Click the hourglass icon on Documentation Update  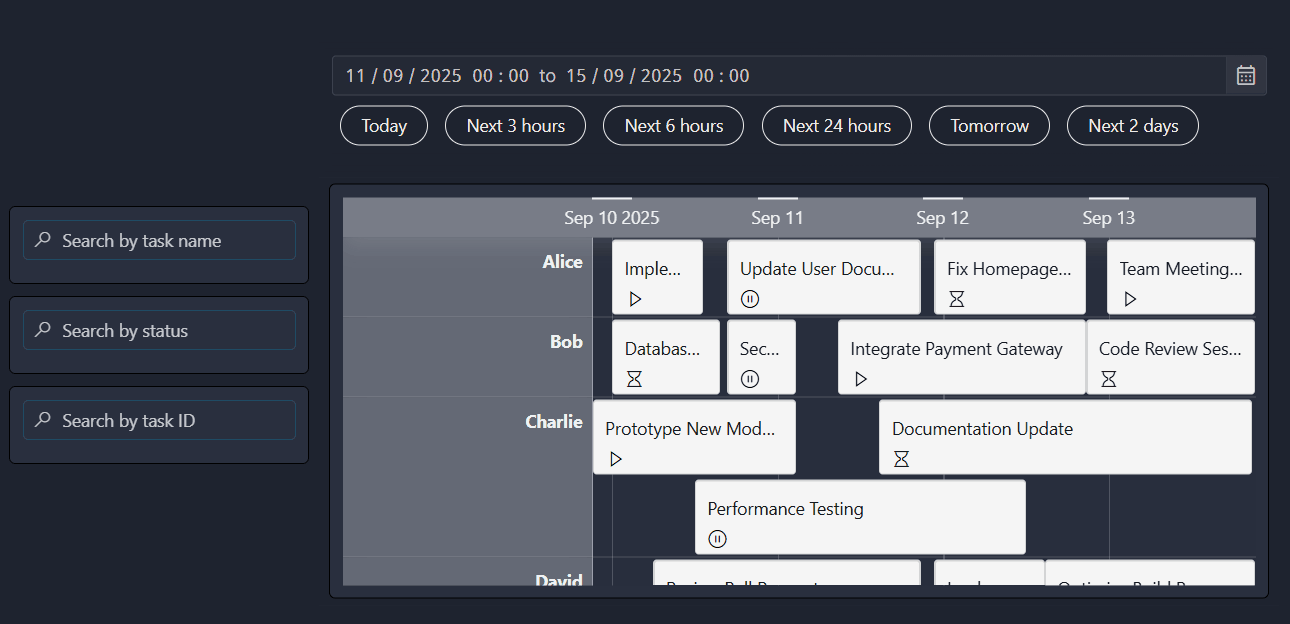901,458
